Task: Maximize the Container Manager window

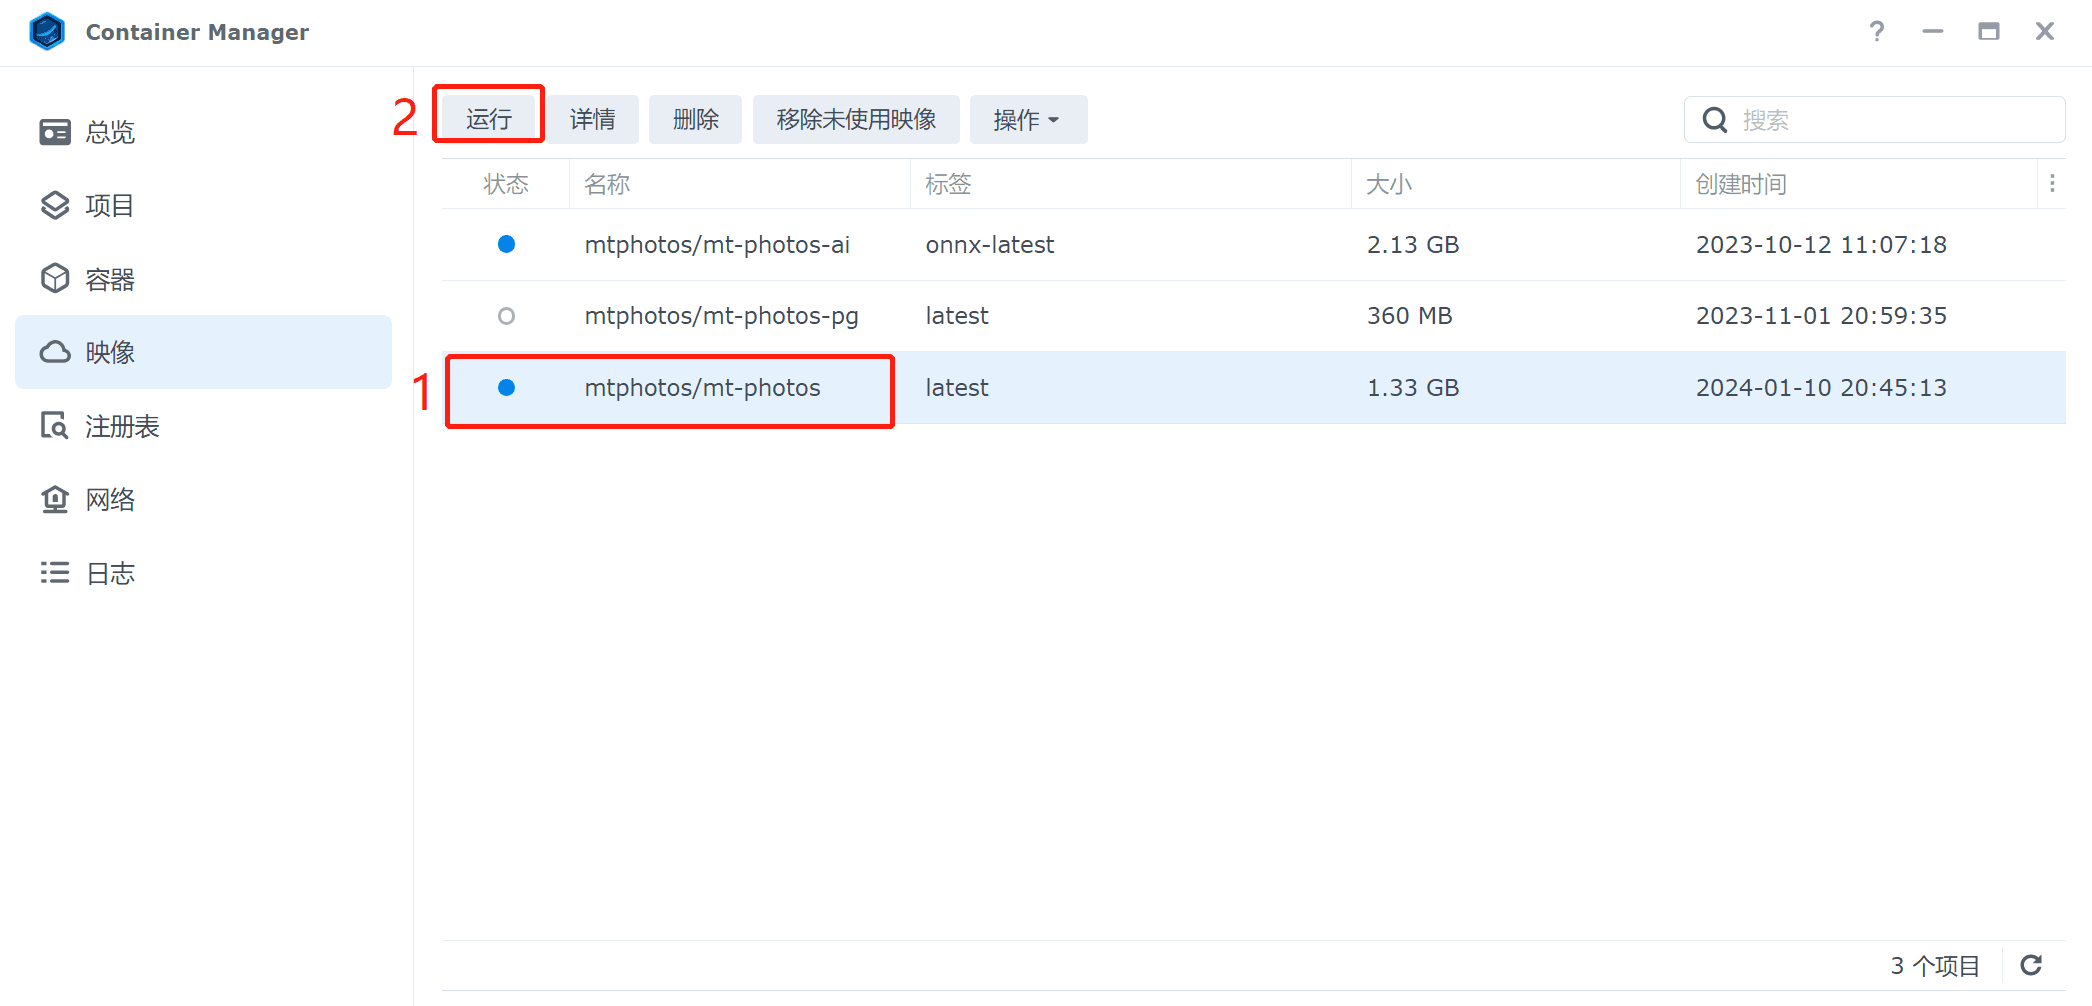Action: click(x=1989, y=32)
